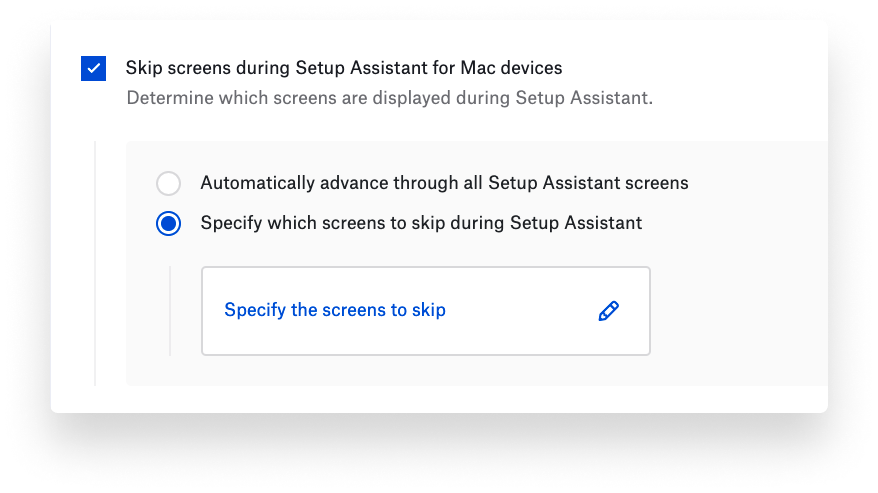This screenshot has width=878, height=493.
Task: Open the Specify the screens to skip link
Action: click(335, 310)
